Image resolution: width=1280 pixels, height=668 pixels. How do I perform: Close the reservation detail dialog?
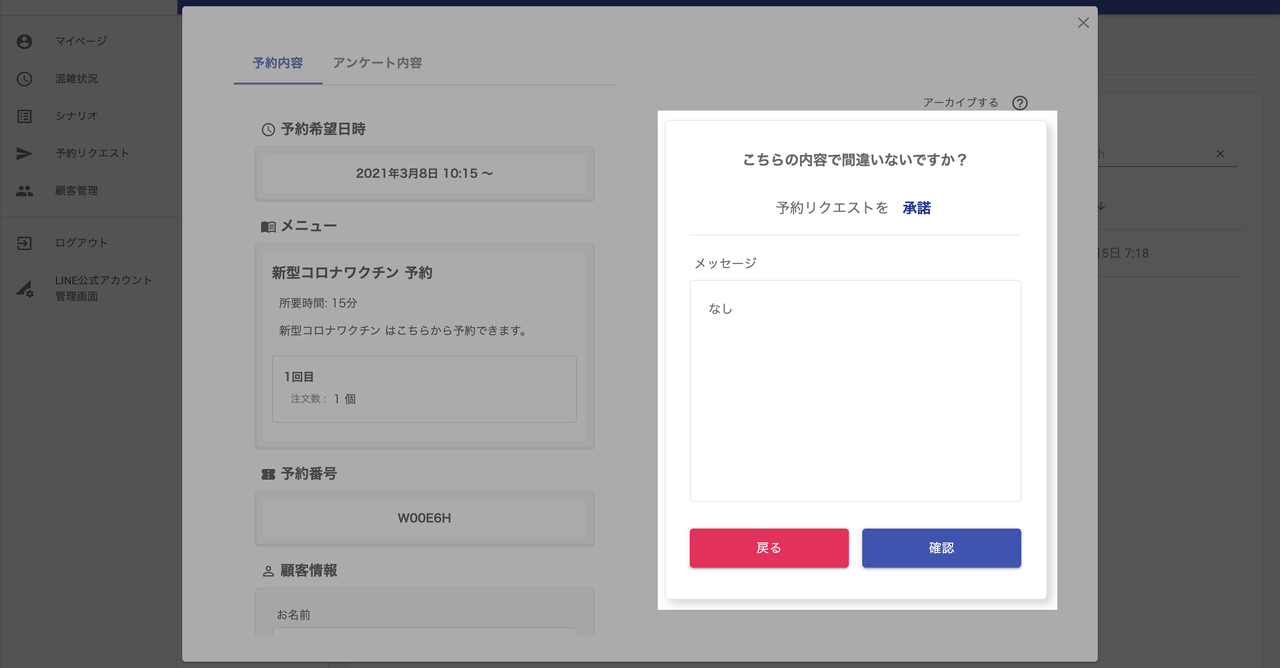click(1083, 23)
